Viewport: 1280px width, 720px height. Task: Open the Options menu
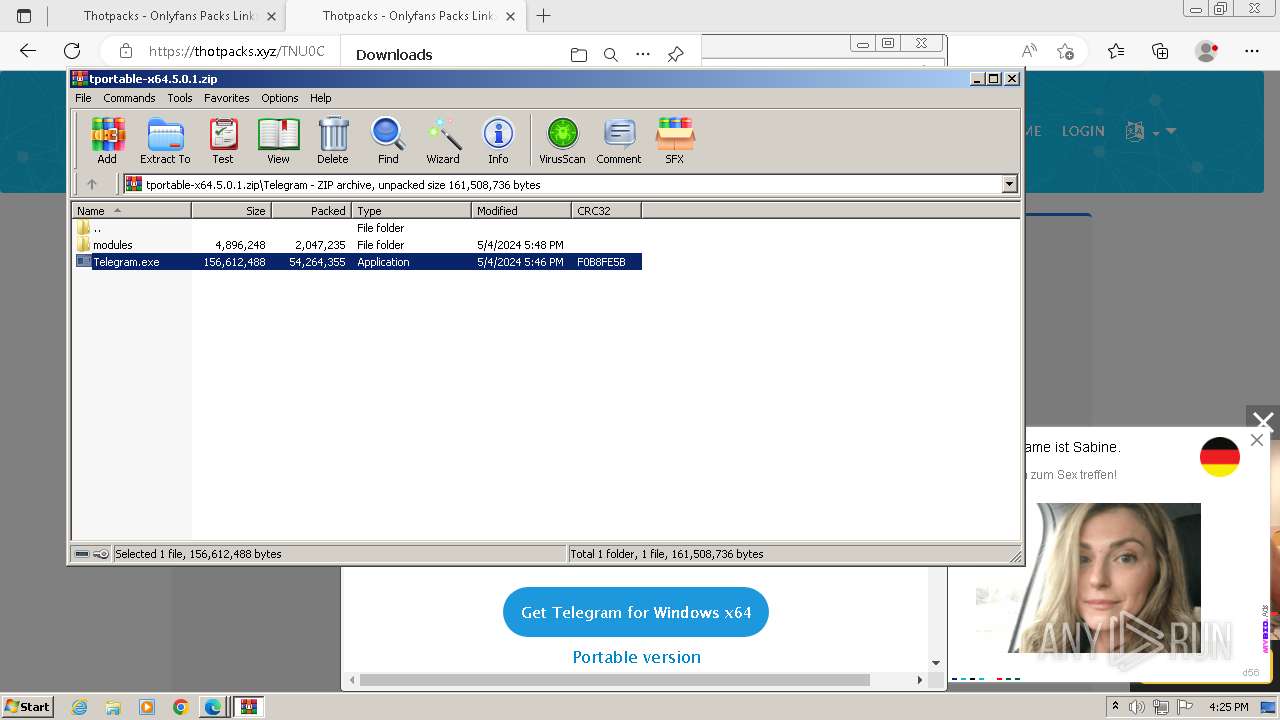coord(280,98)
